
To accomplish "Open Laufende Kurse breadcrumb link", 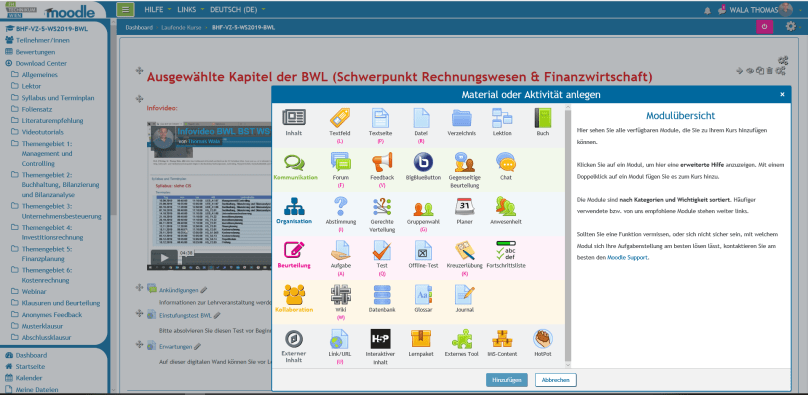I will [180, 27].
